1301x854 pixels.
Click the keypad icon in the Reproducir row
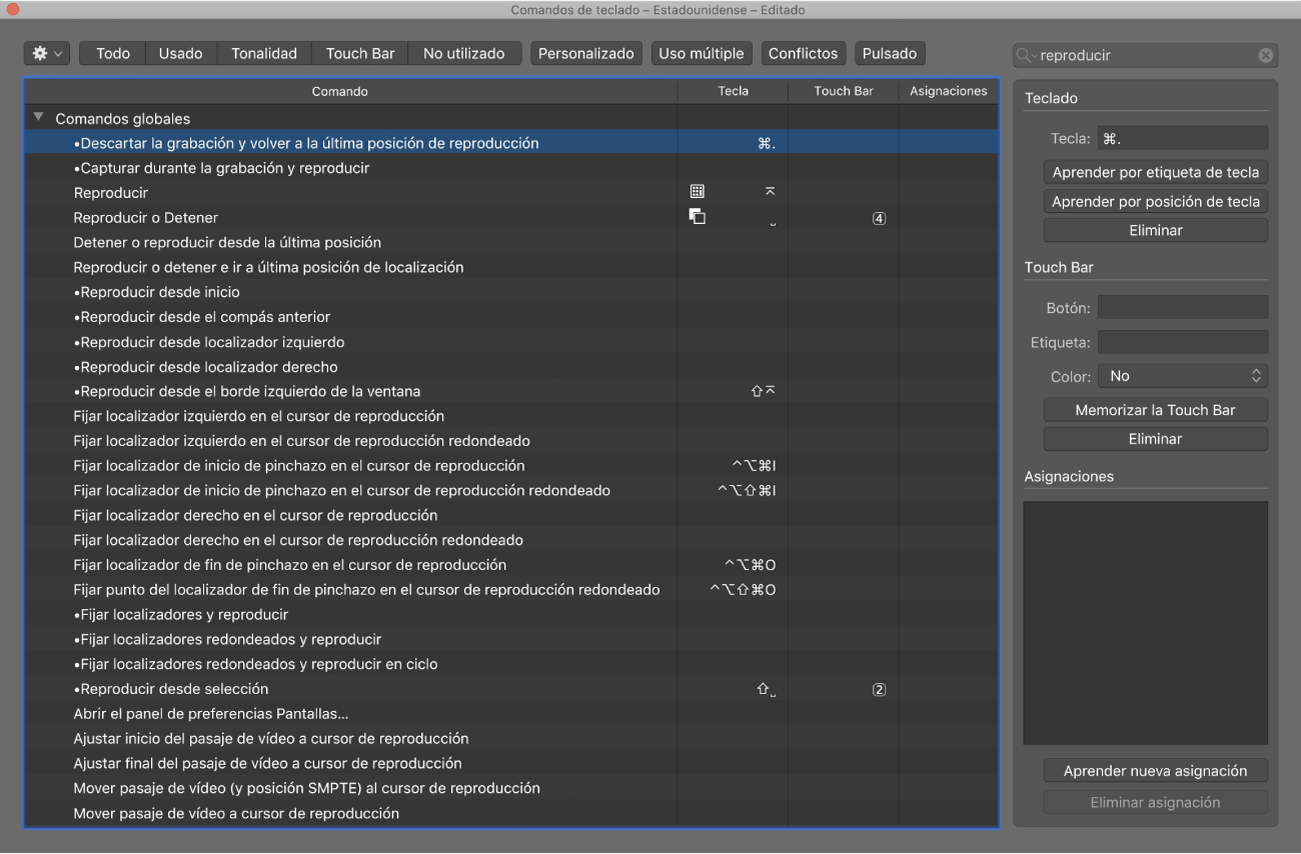click(x=697, y=192)
